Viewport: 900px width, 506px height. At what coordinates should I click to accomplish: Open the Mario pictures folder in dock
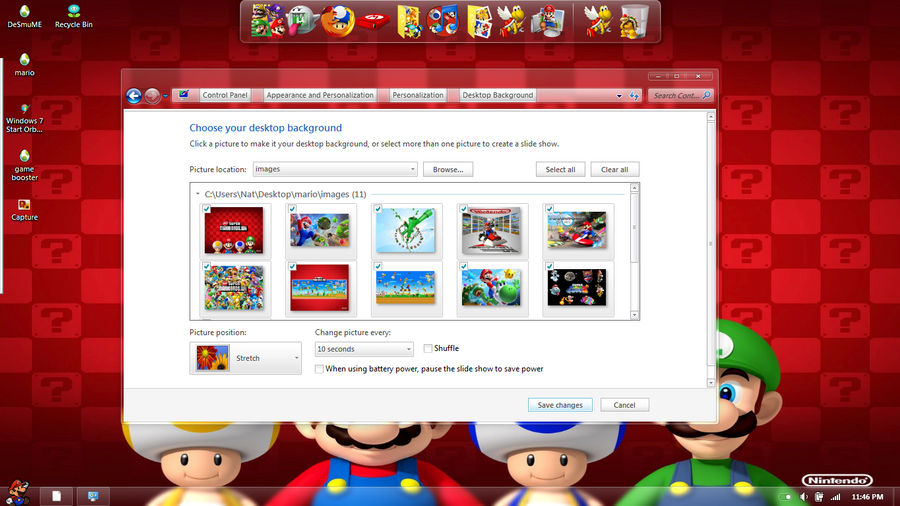pyautogui.click(x=479, y=22)
